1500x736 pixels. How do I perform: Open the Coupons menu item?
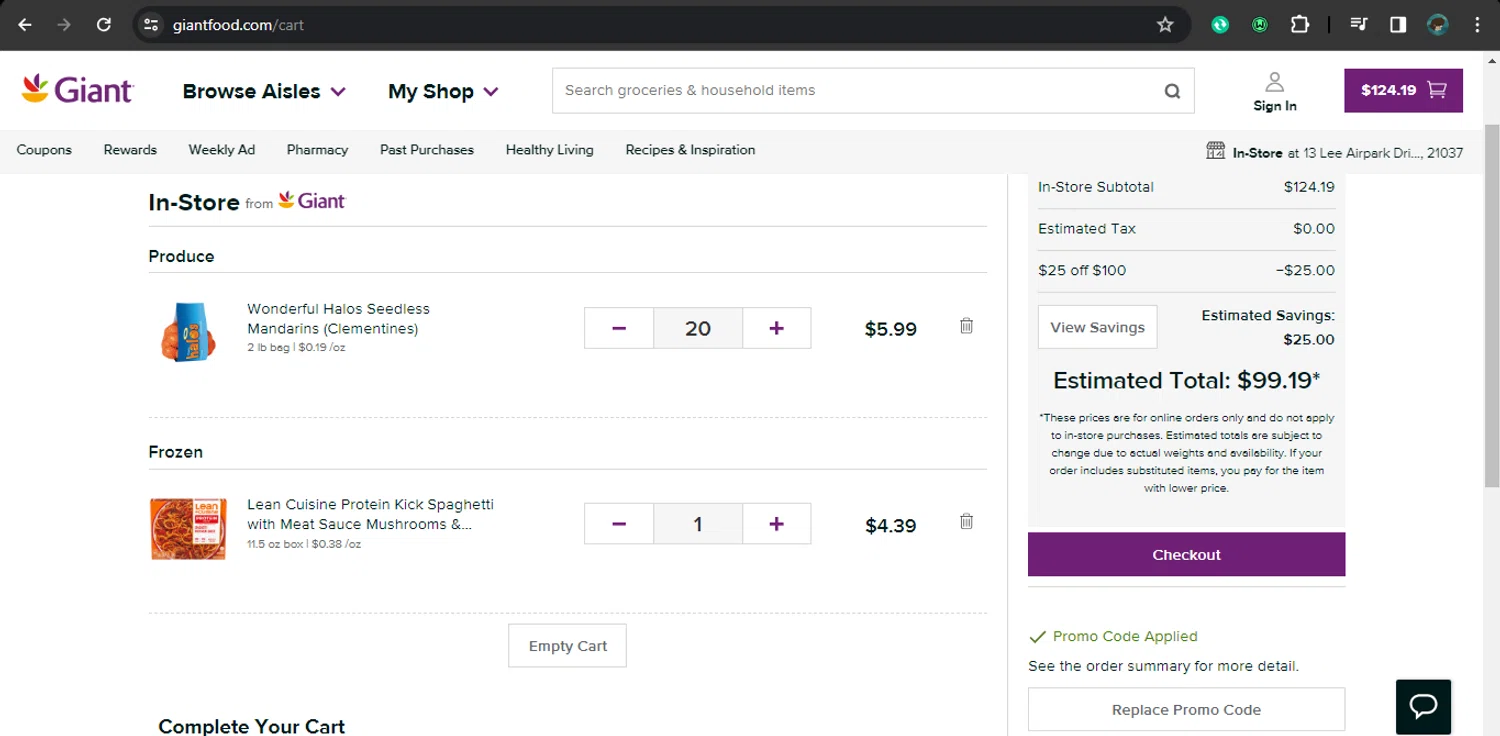point(44,150)
